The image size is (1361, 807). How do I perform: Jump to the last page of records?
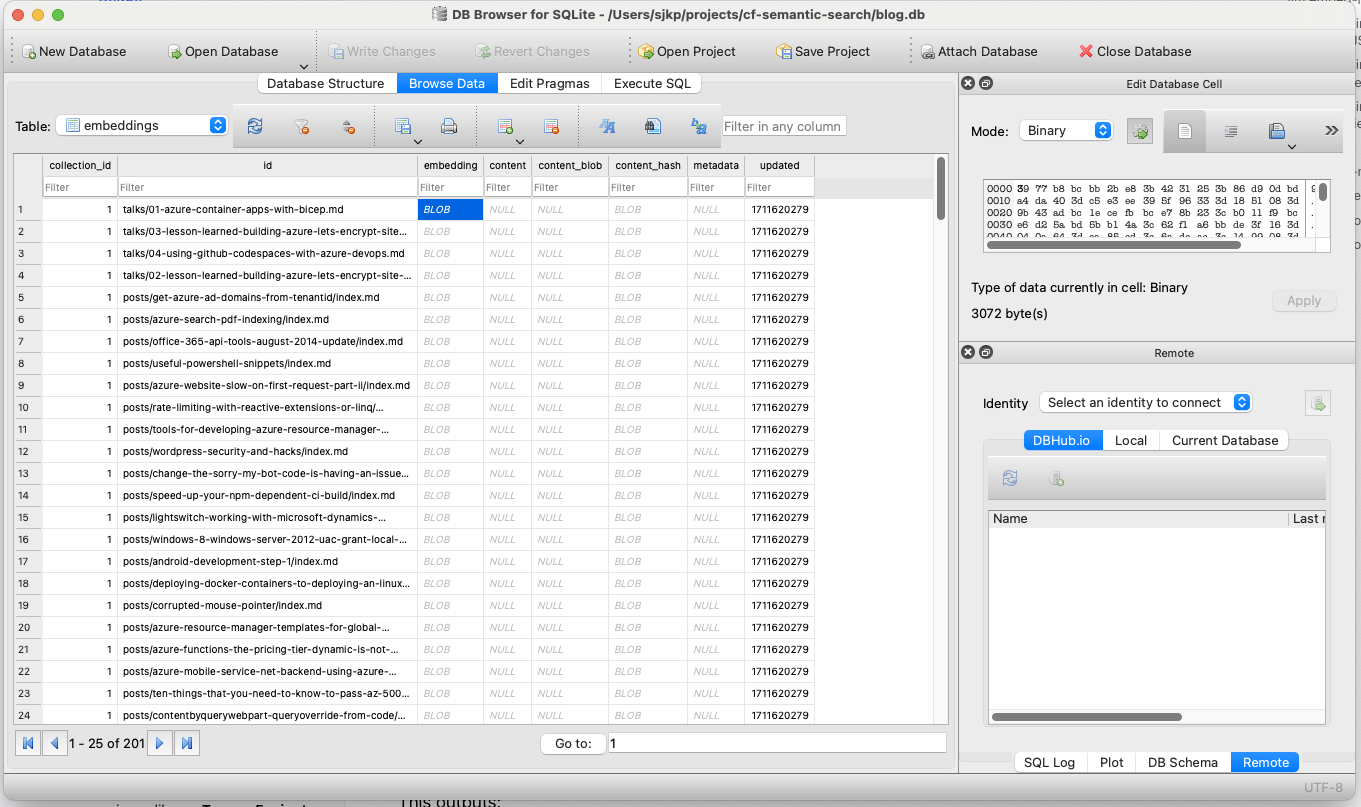[x=186, y=742]
